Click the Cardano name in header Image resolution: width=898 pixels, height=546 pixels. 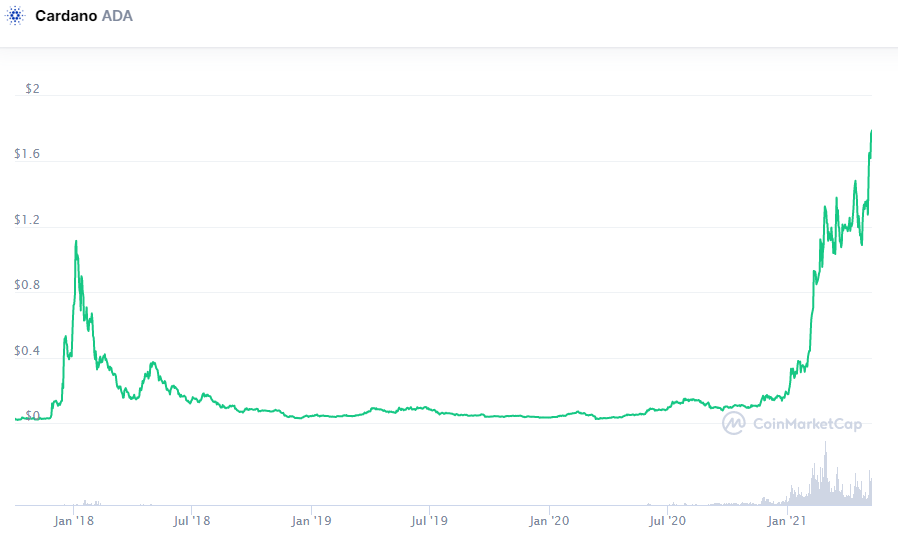66,16
